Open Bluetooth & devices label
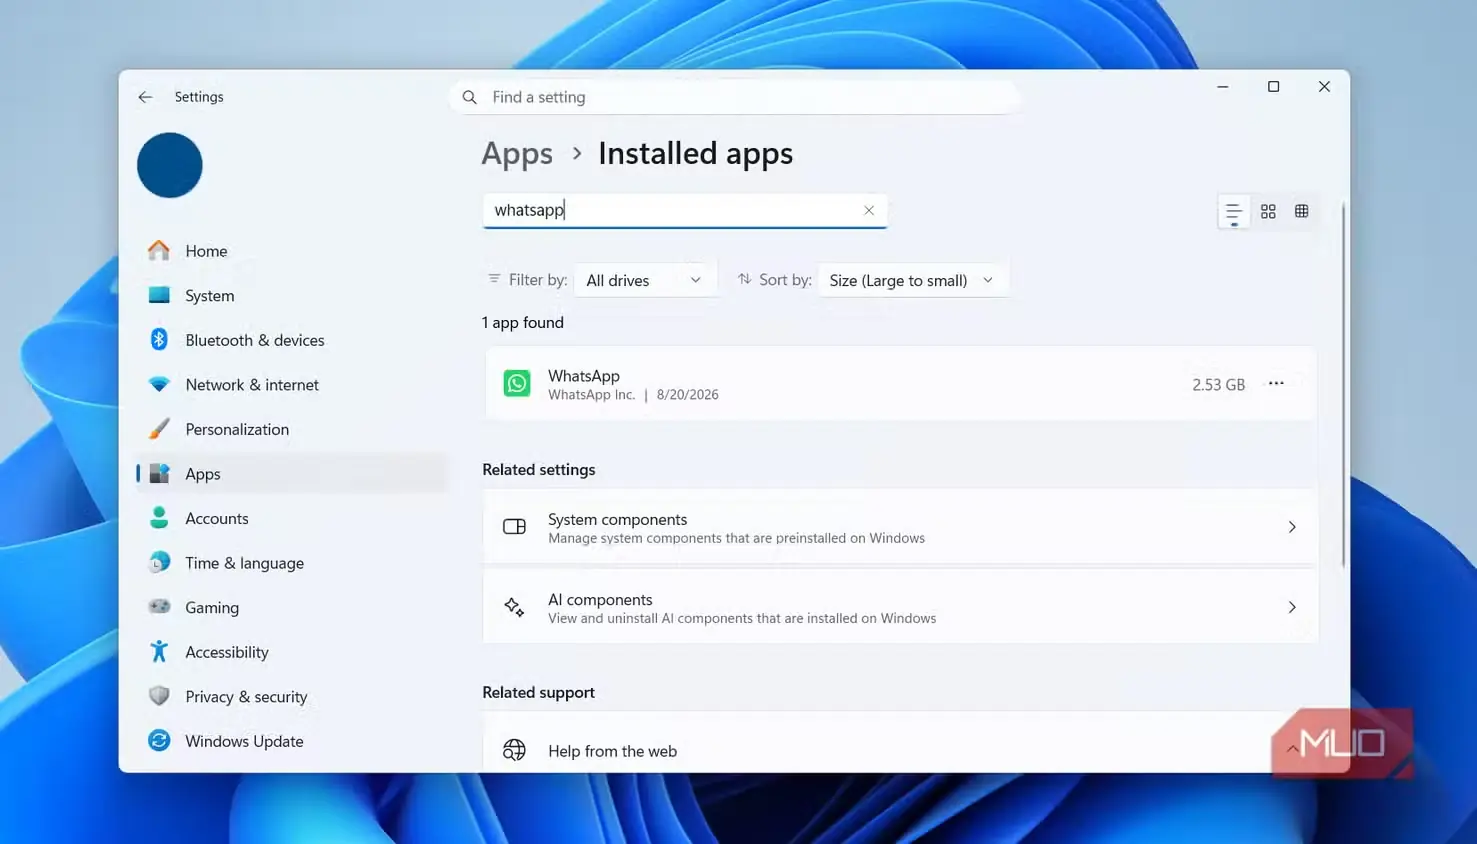The image size is (1477, 844). click(x=255, y=340)
